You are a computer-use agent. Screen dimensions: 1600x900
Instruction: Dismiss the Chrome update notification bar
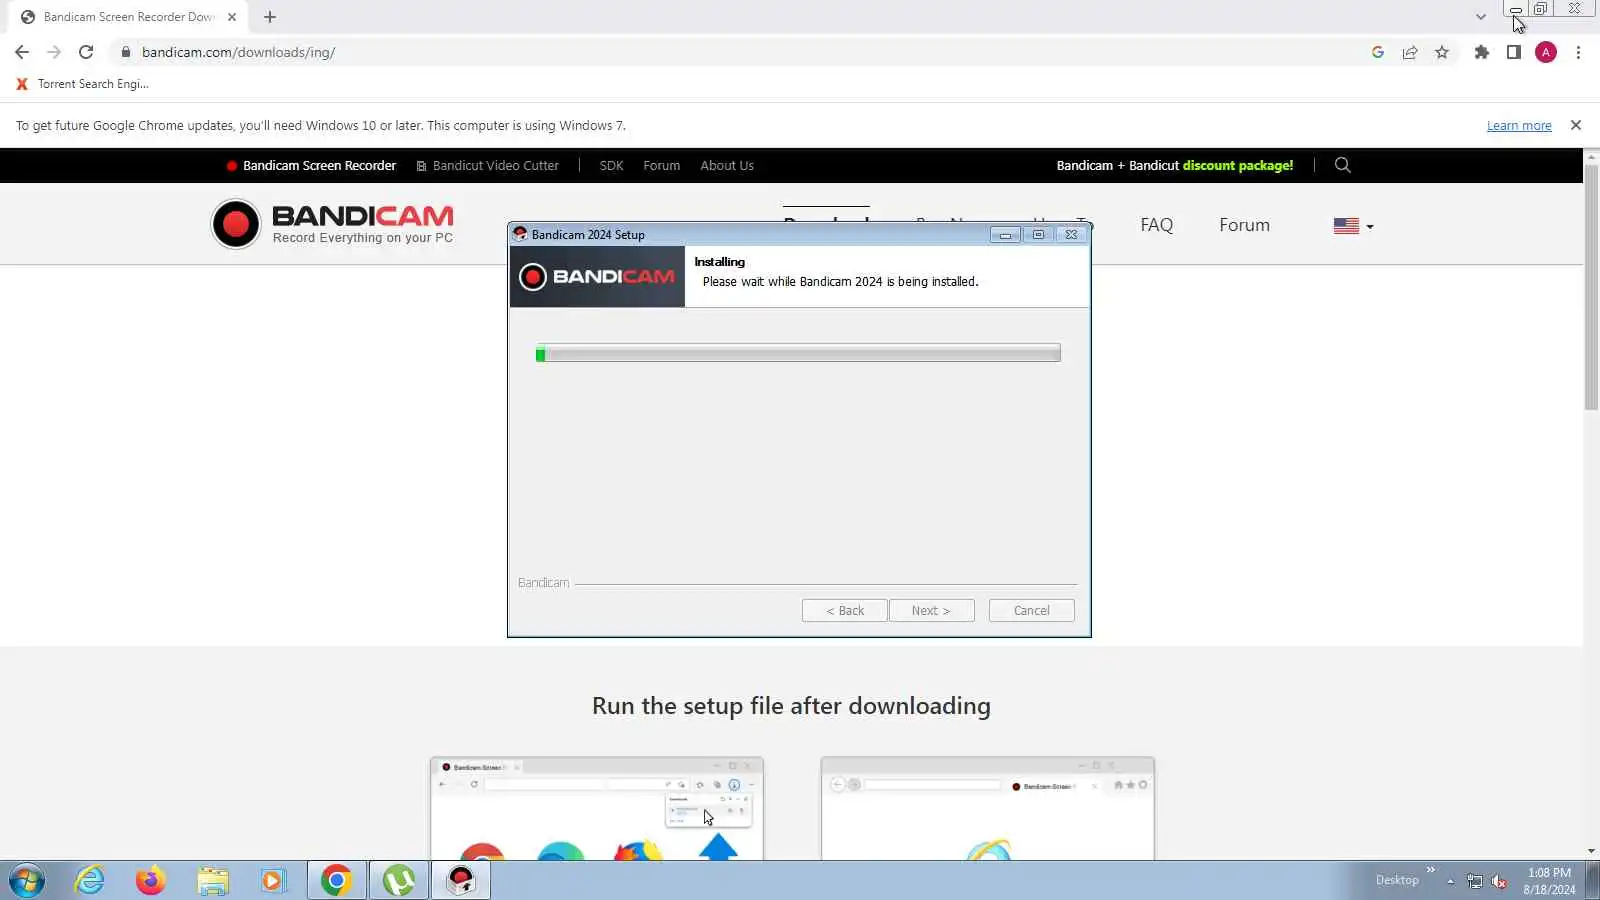pyautogui.click(x=1576, y=125)
